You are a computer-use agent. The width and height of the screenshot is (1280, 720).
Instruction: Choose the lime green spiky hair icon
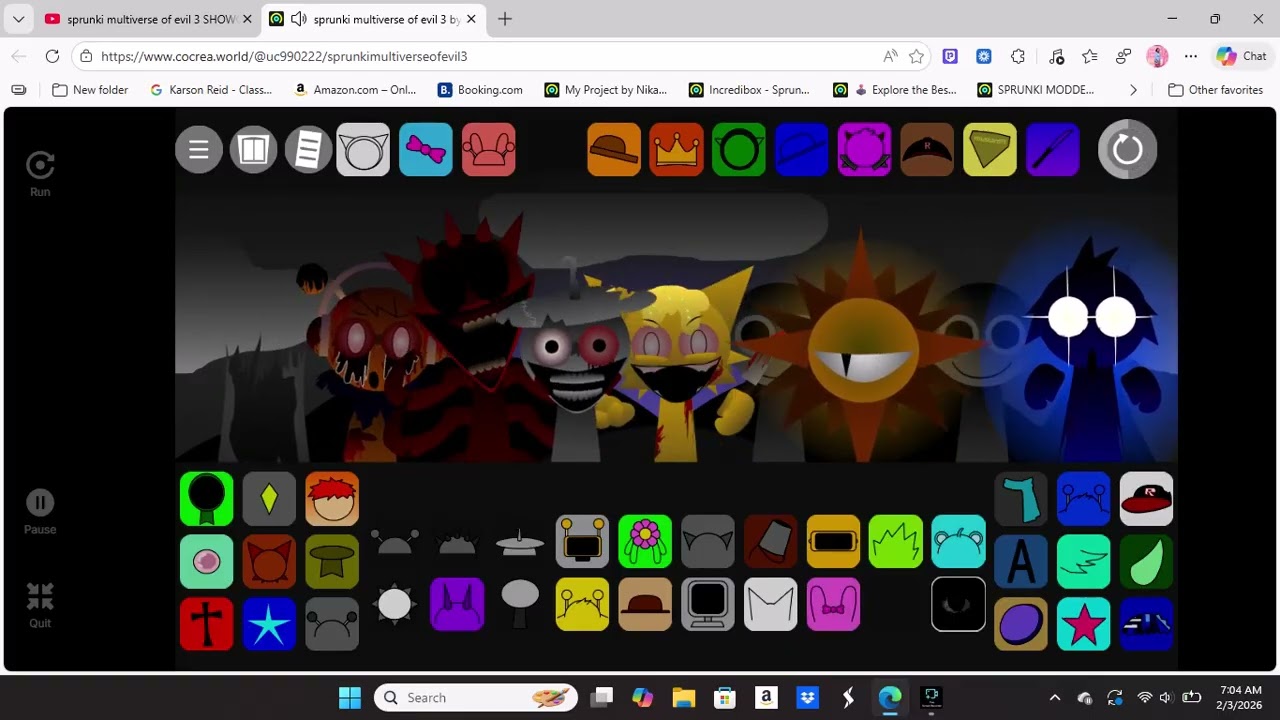click(x=896, y=541)
